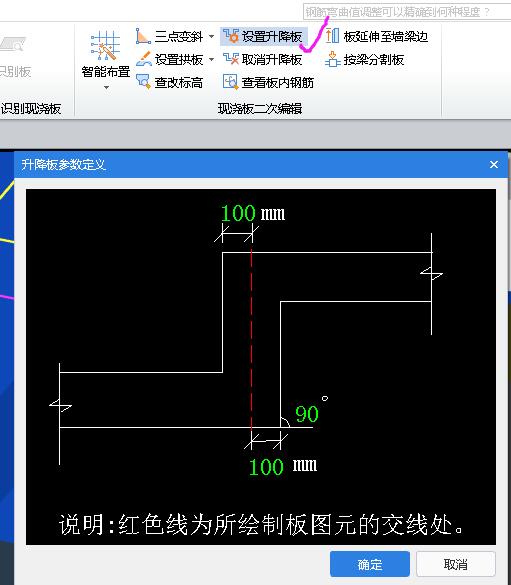The width and height of the screenshot is (511, 585).
Task: Click the partly visible 识别板 icon
Action: coord(12,44)
